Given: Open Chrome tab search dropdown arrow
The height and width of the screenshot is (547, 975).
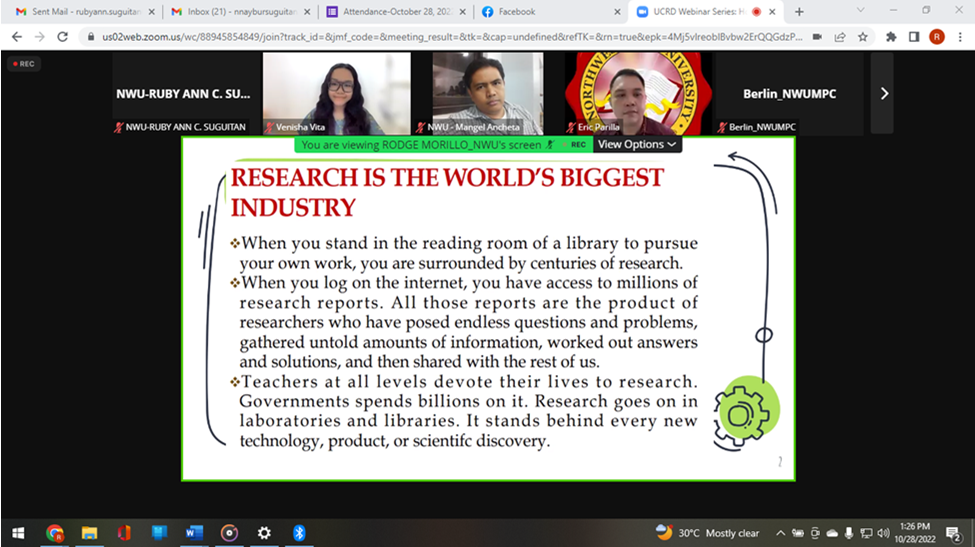Looking at the screenshot, I should coord(859,11).
